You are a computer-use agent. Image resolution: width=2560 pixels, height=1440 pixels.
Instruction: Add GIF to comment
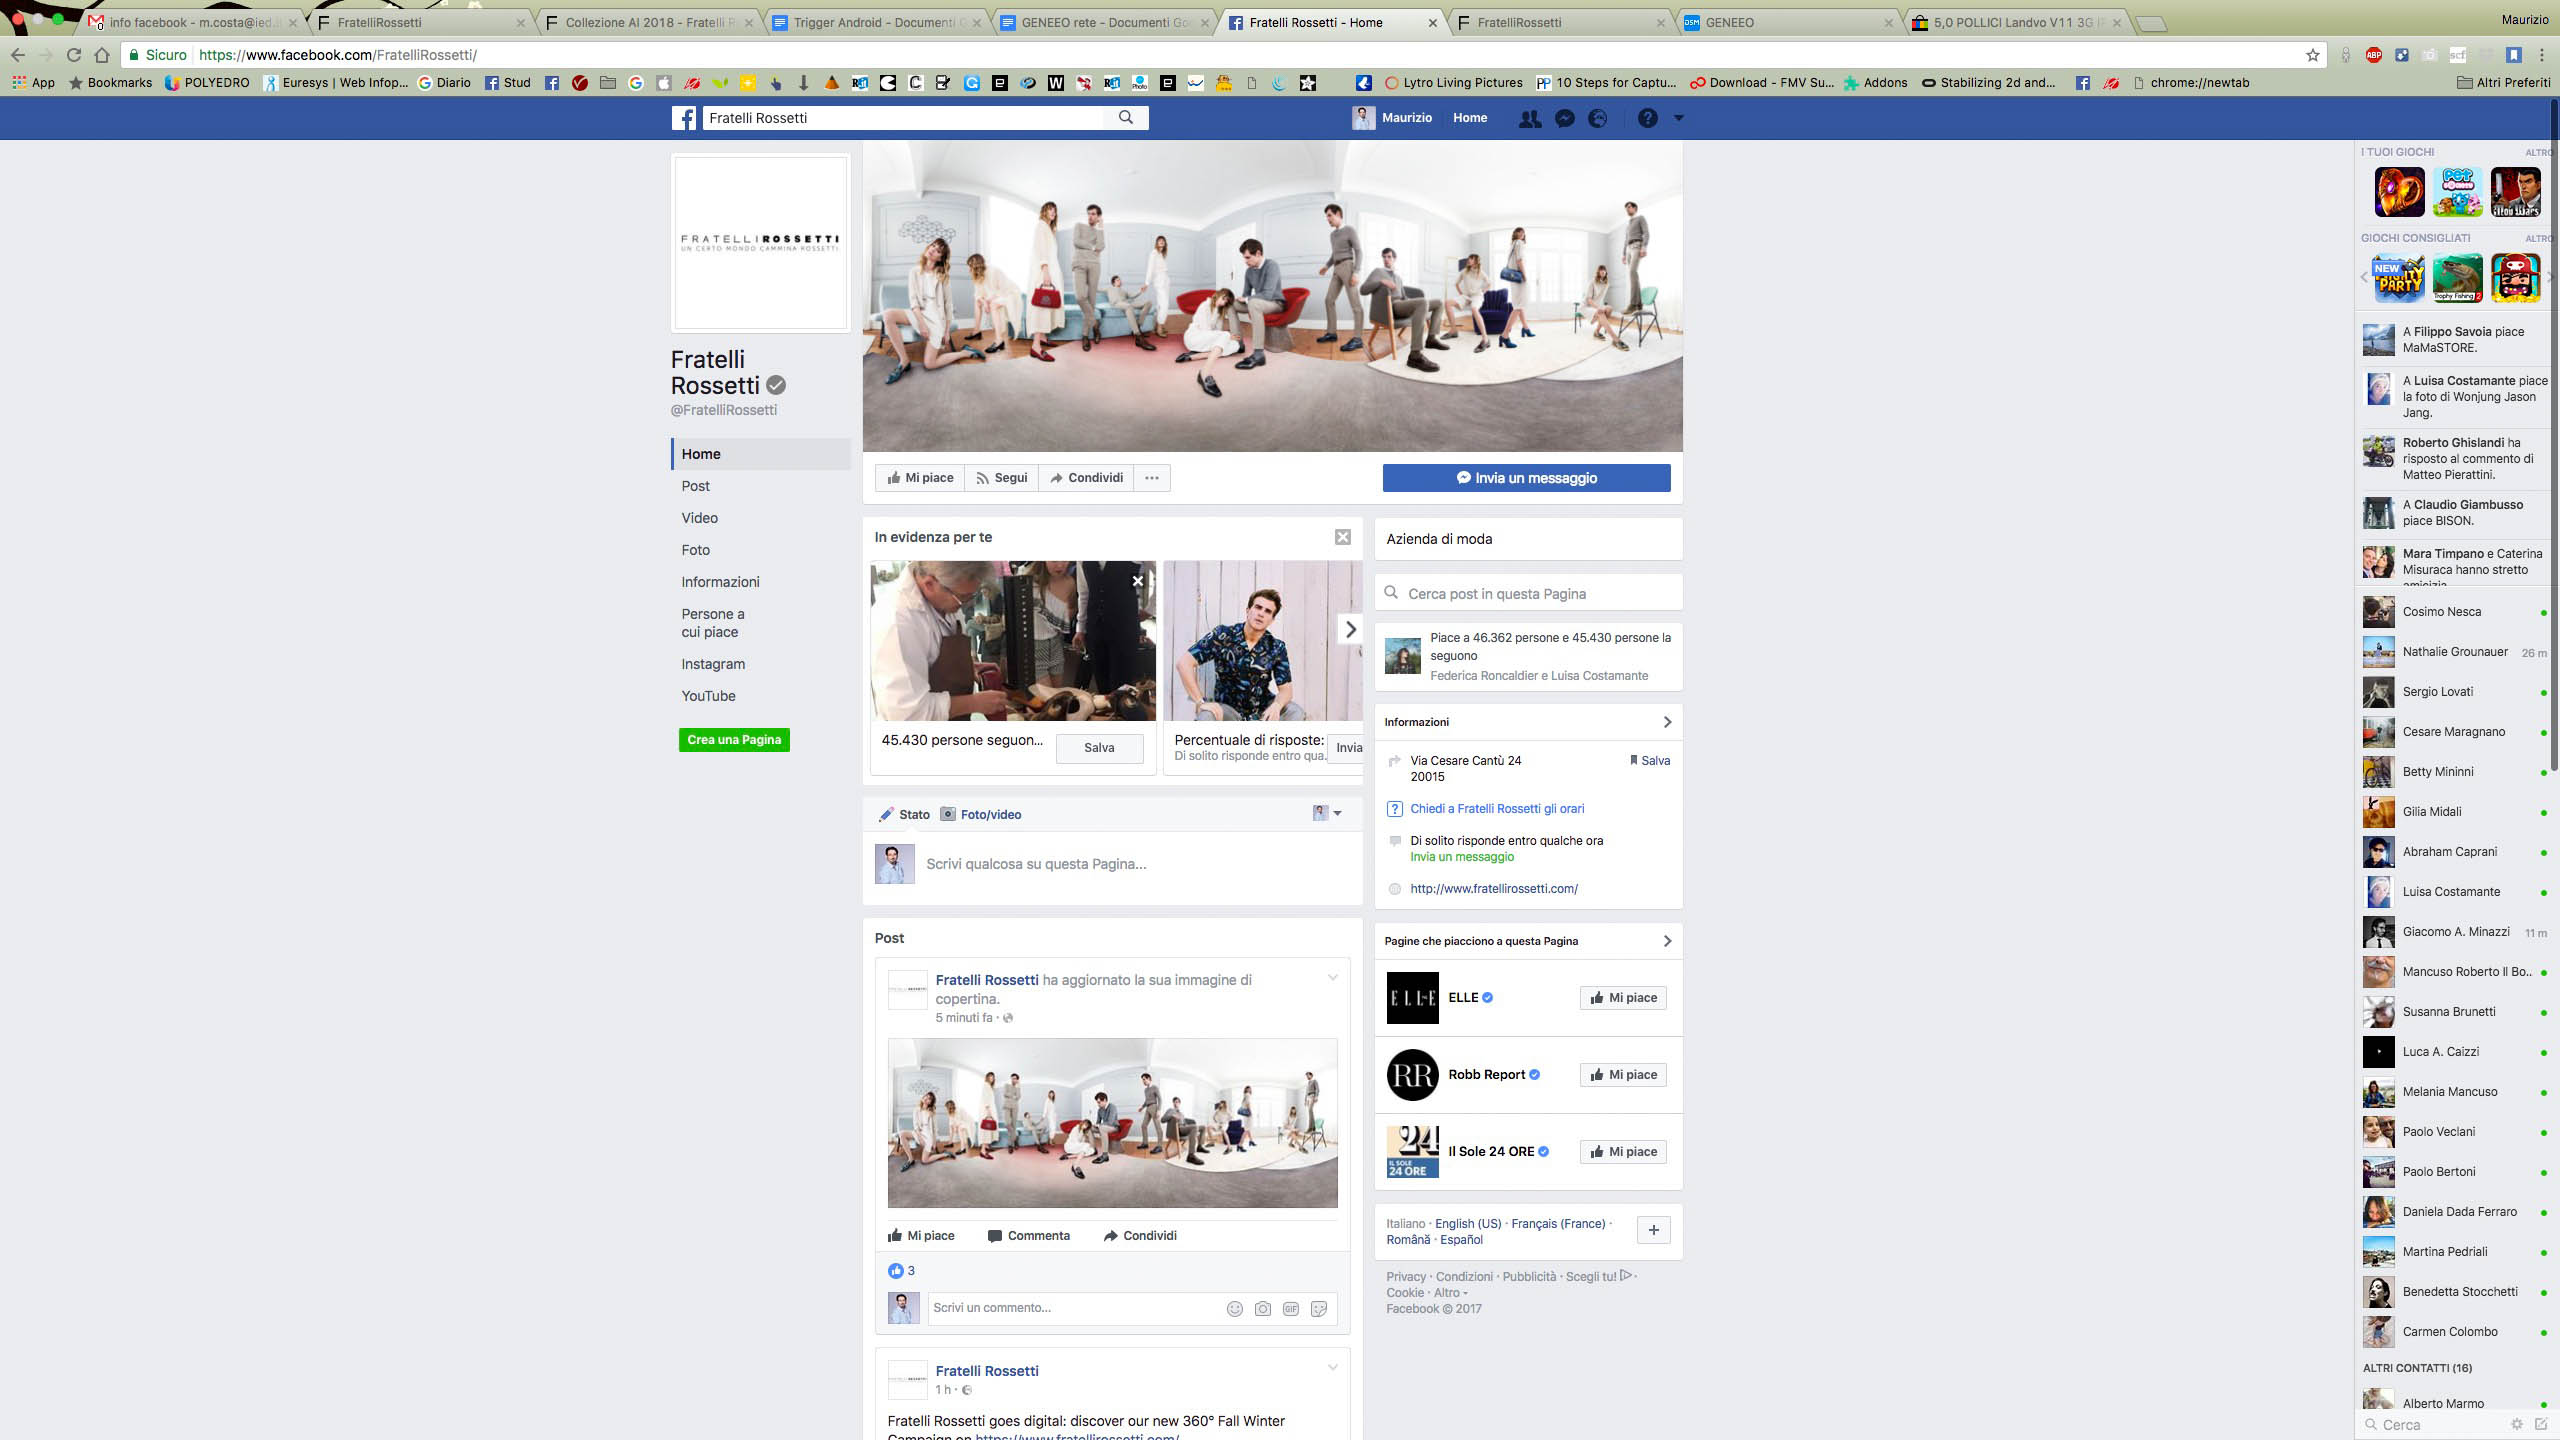(1291, 1309)
